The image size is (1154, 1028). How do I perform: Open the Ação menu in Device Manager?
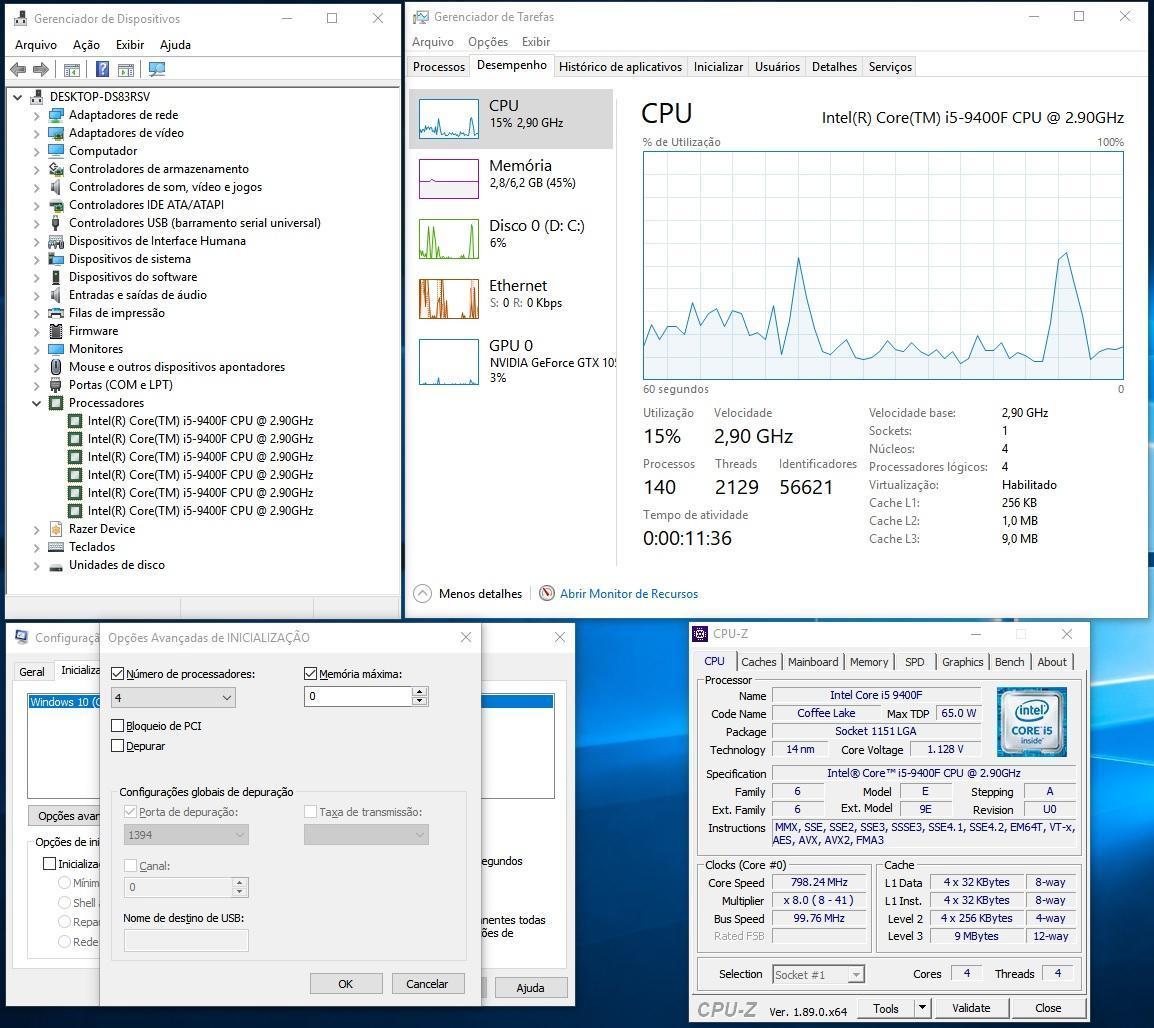pos(86,45)
